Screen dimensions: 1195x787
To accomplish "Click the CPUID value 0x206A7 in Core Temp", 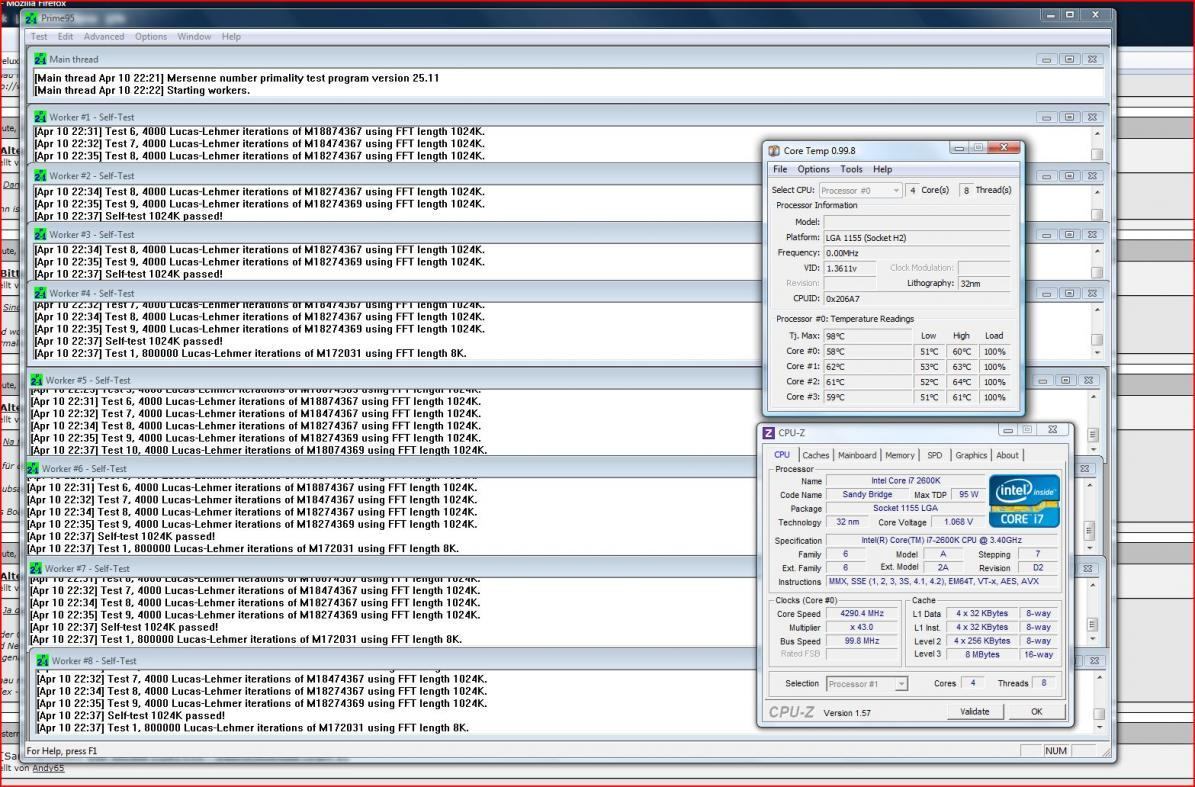I will point(917,299).
